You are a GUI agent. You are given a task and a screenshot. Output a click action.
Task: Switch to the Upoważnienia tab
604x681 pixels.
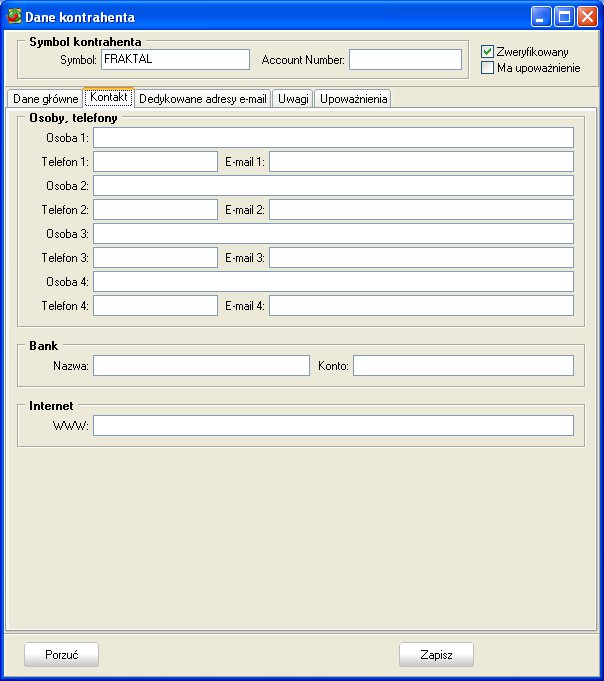[x=353, y=99]
